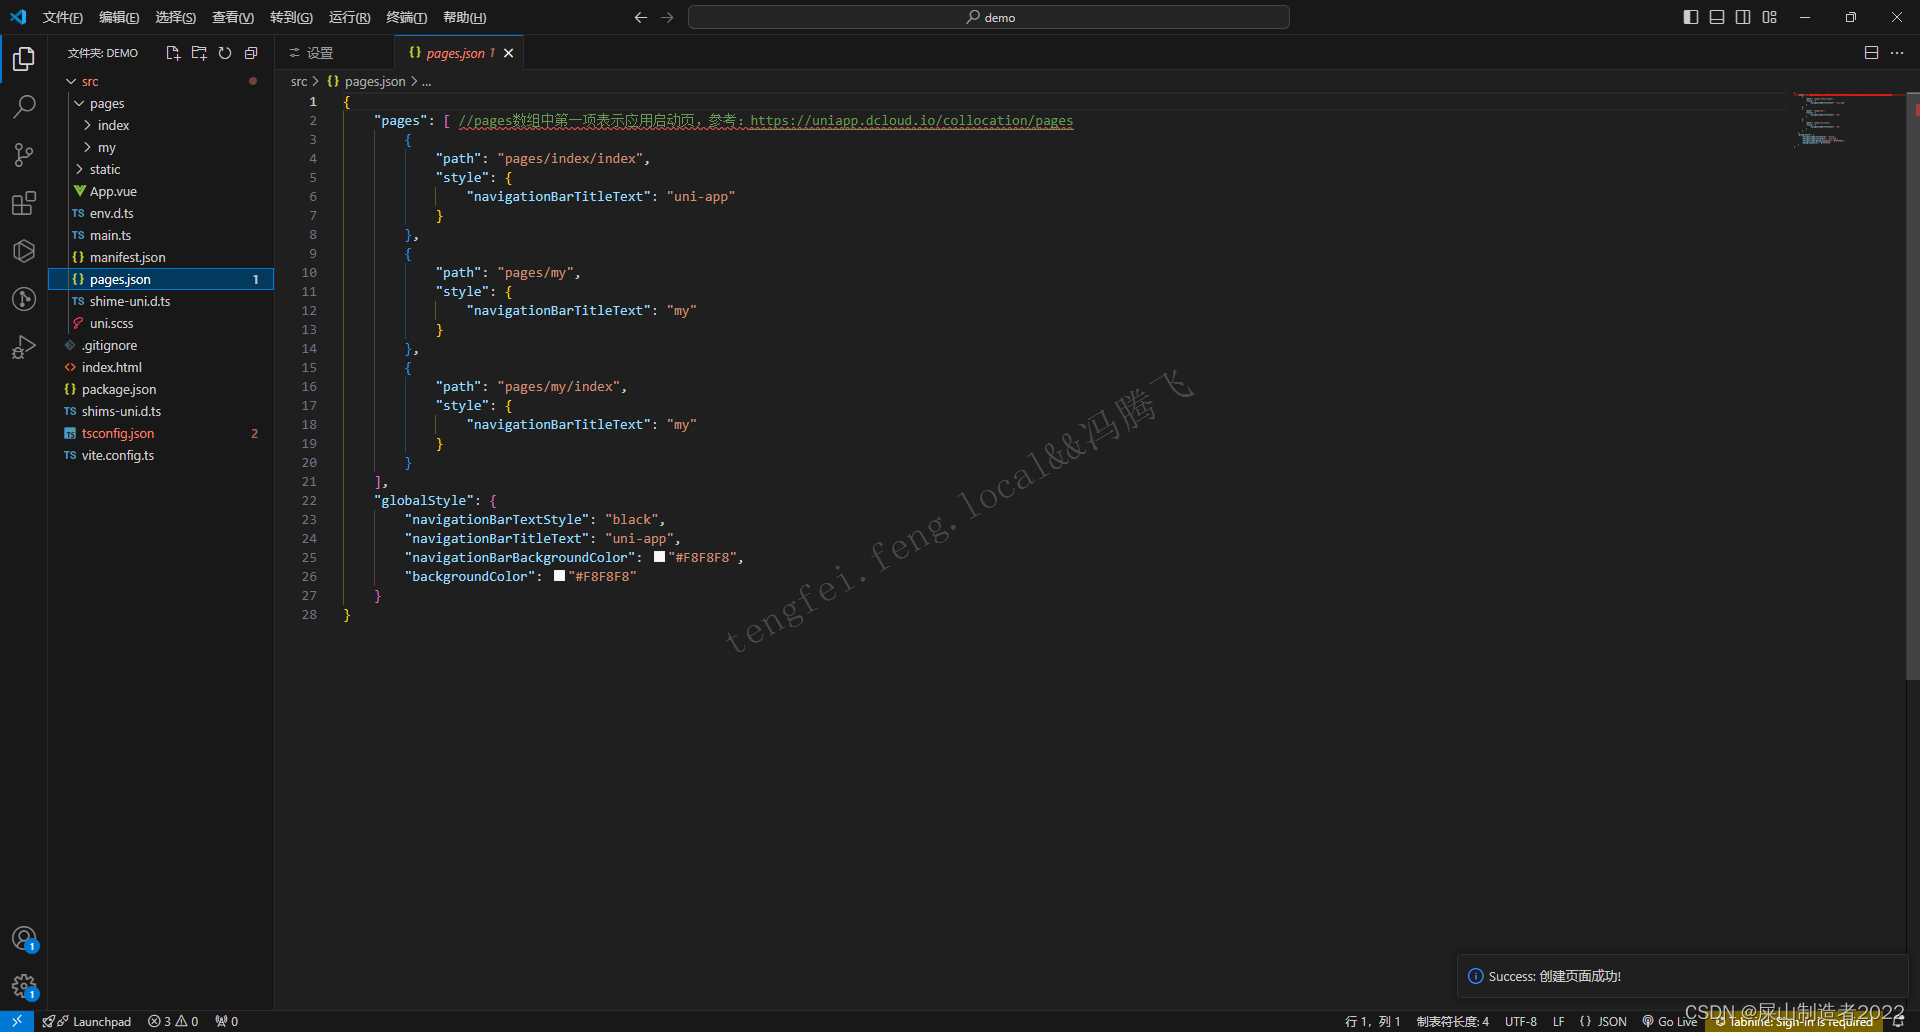Create a new file in explorer

[x=173, y=53]
